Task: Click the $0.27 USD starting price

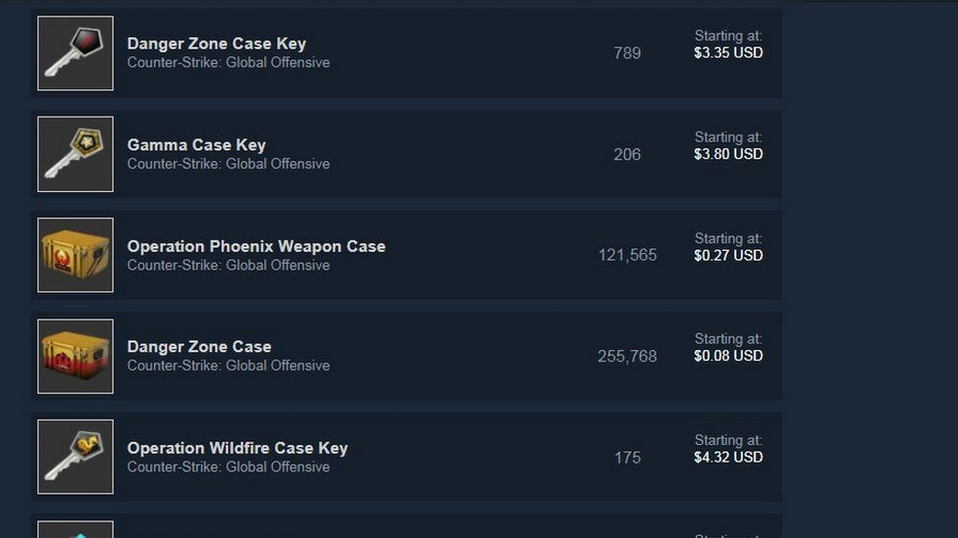Action: pos(728,255)
